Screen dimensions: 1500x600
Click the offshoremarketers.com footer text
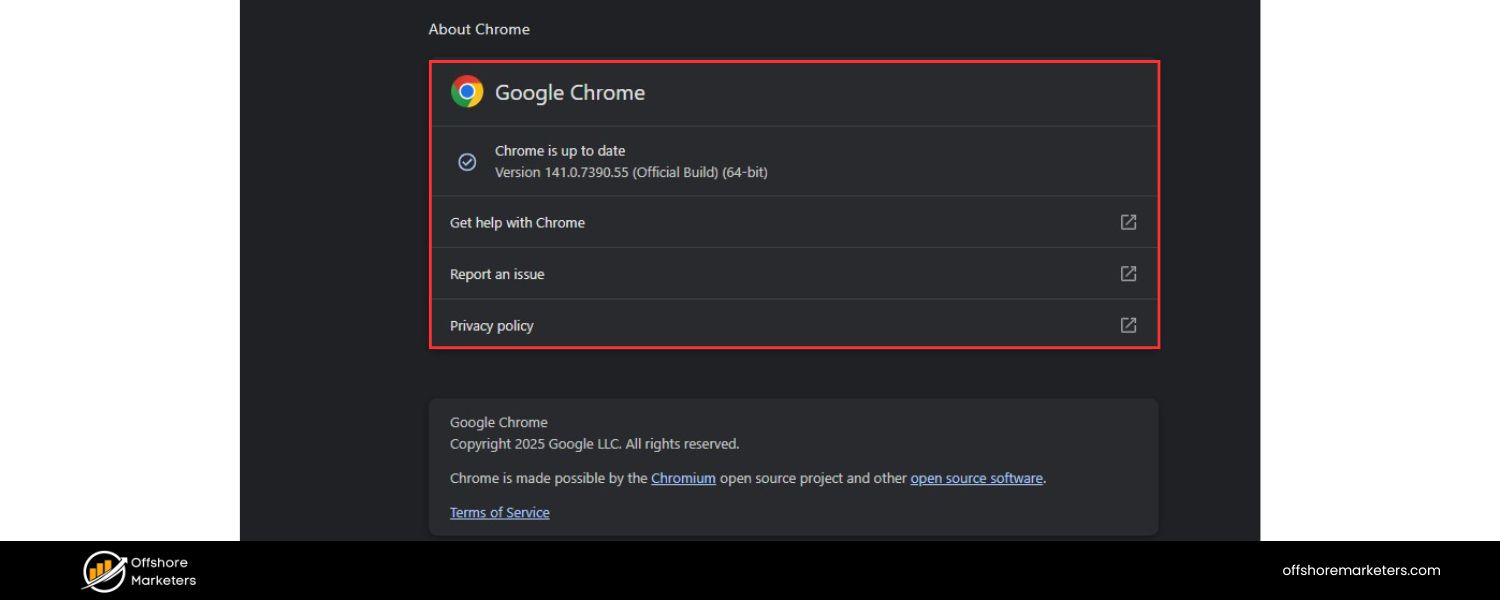1361,570
